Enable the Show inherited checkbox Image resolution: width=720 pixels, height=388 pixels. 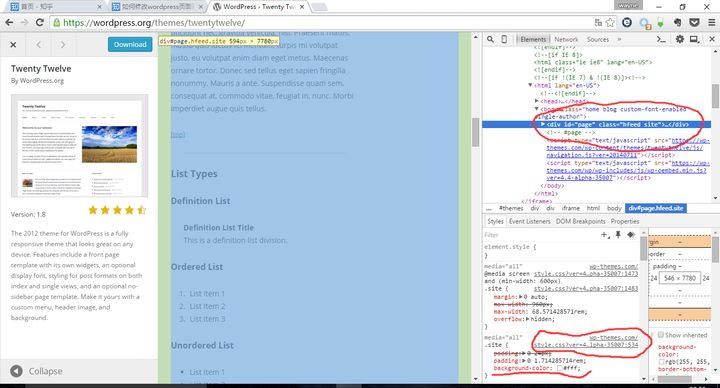(661, 335)
